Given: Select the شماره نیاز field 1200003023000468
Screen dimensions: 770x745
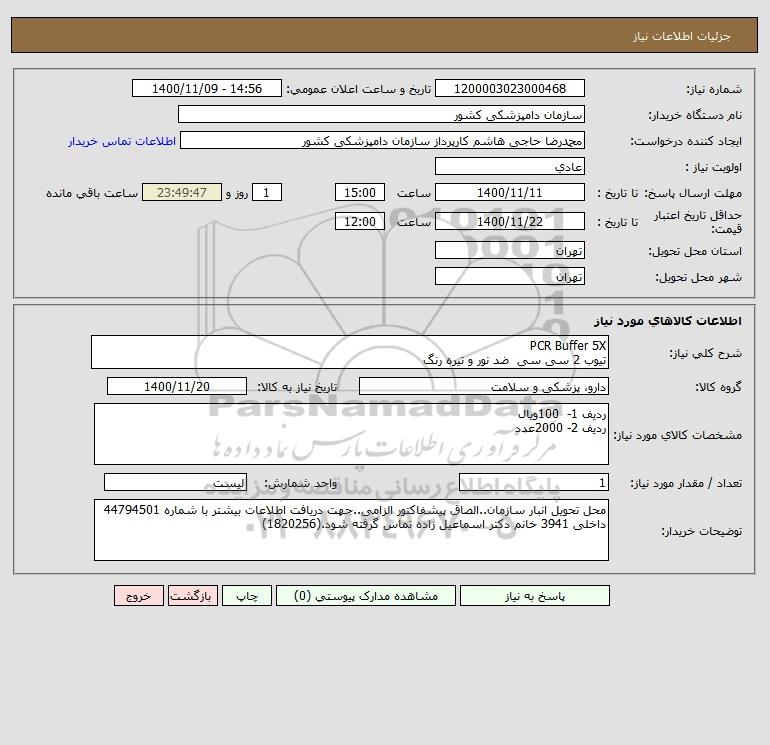Looking at the screenshot, I should tap(510, 88).
